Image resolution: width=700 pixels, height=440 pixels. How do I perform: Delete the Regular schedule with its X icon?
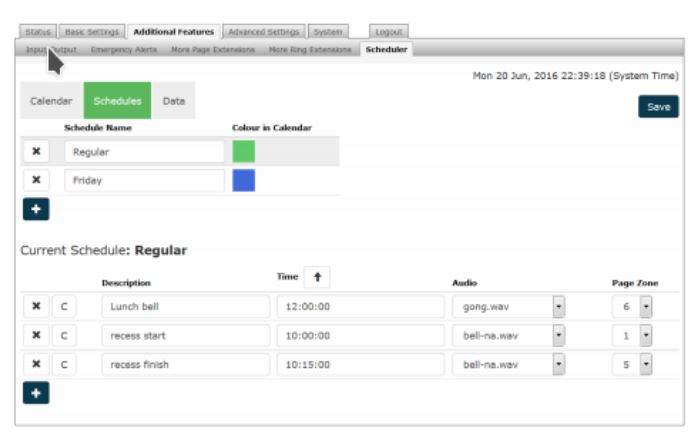coord(36,151)
